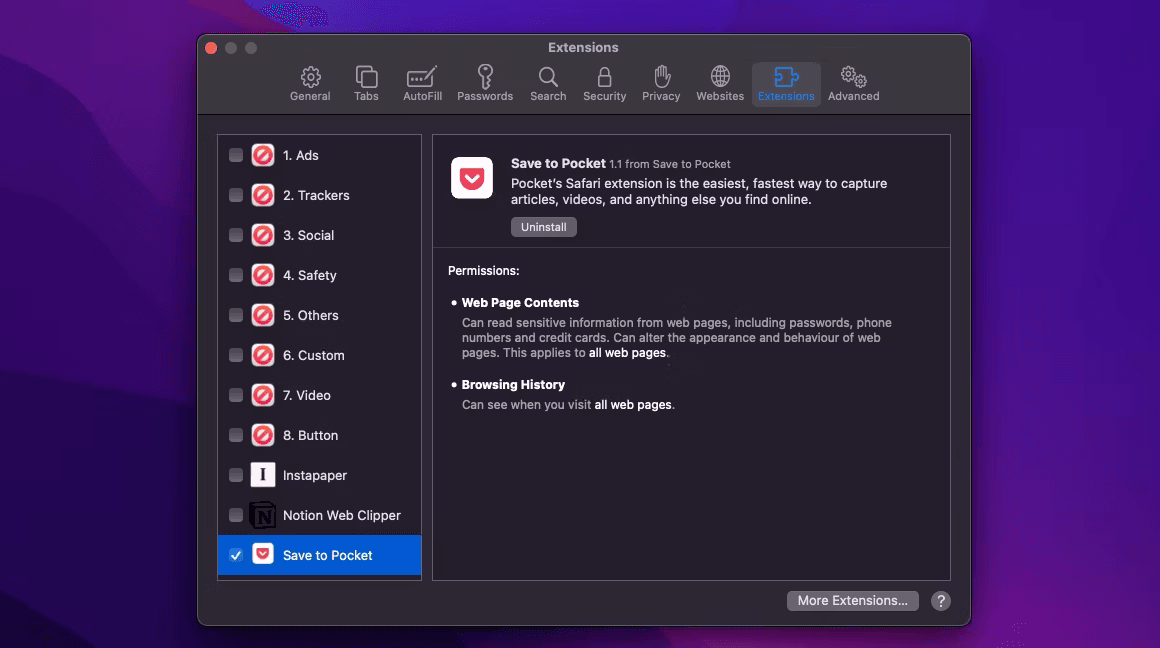Open AutoFill preferences
This screenshot has height=648, width=1160.
pos(422,84)
